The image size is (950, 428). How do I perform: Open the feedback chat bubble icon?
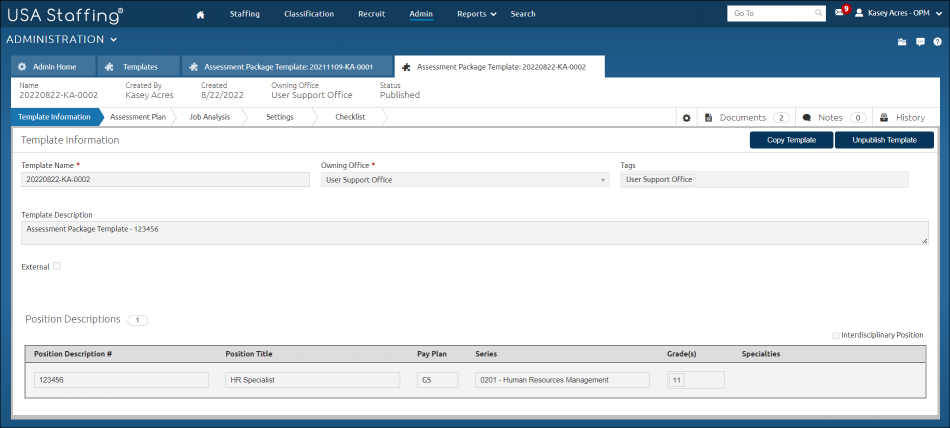(920, 42)
